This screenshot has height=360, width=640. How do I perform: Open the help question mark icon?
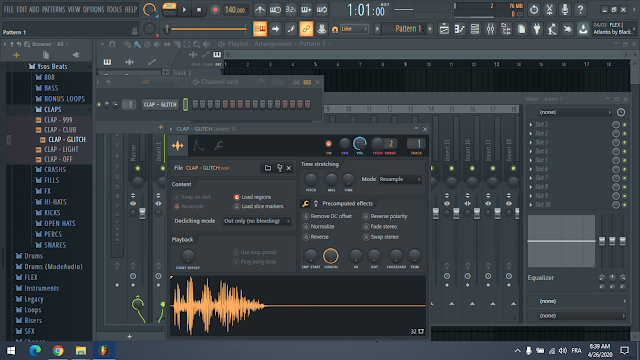click(580, 9)
